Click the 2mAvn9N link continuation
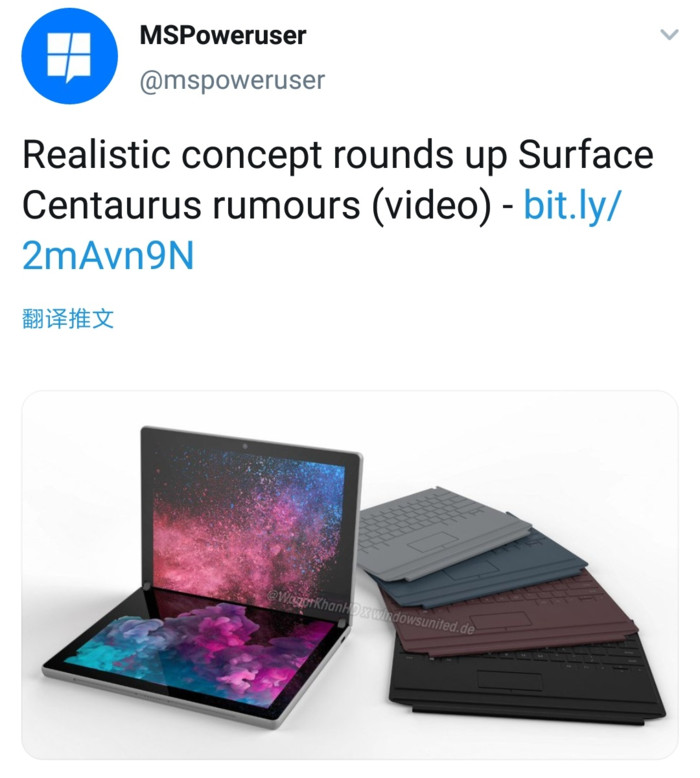 [108, 256]
